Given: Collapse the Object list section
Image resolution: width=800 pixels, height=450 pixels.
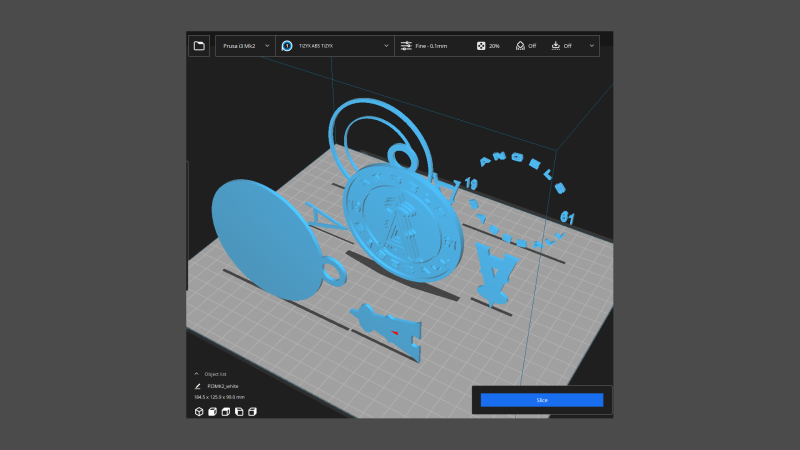Looking at the screenshot, I should 197,373.
